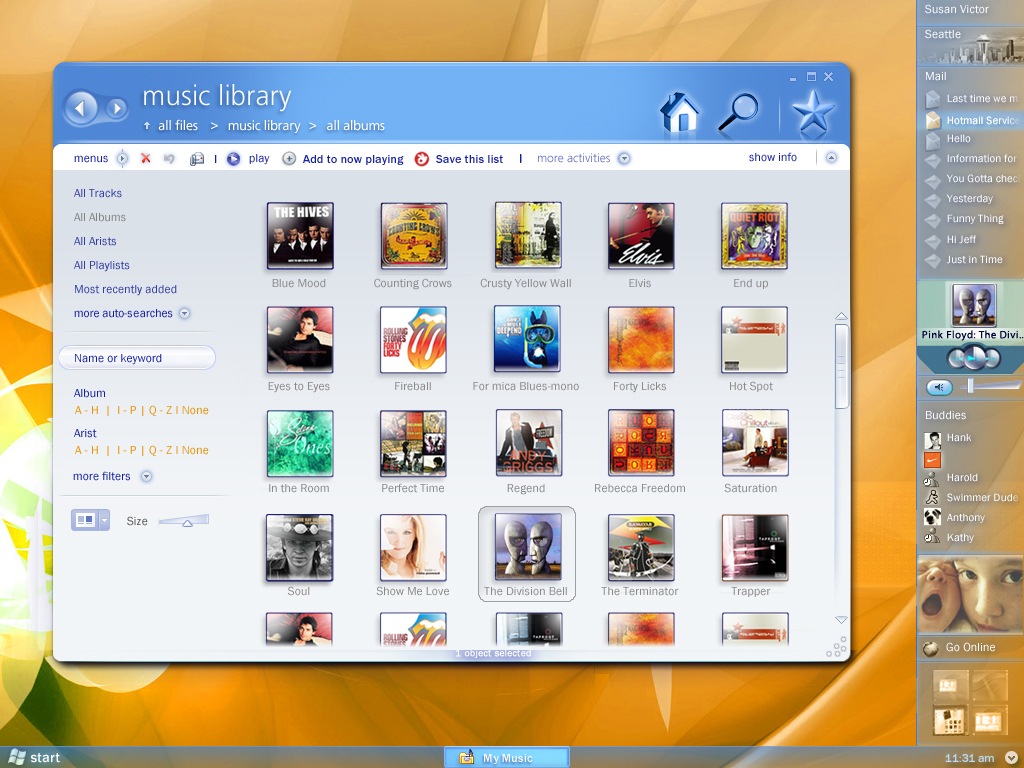Open the magnifying glass search icon

point(738,113)
